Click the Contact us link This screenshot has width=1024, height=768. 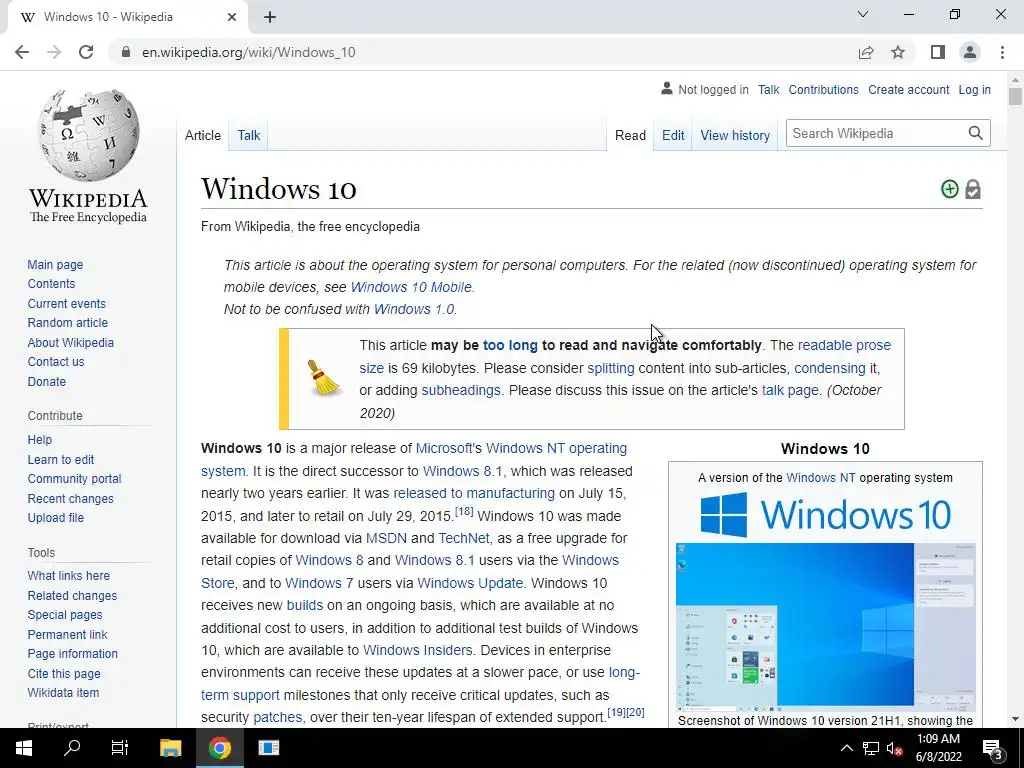click(56, 362)
